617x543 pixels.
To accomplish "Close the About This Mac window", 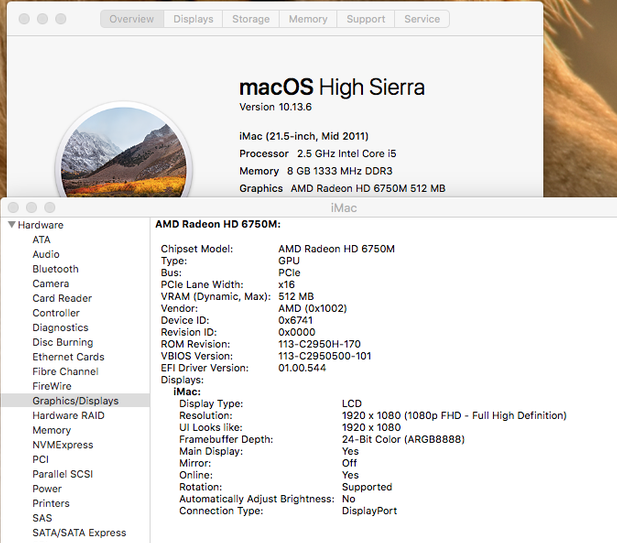I will click(24, 18).
